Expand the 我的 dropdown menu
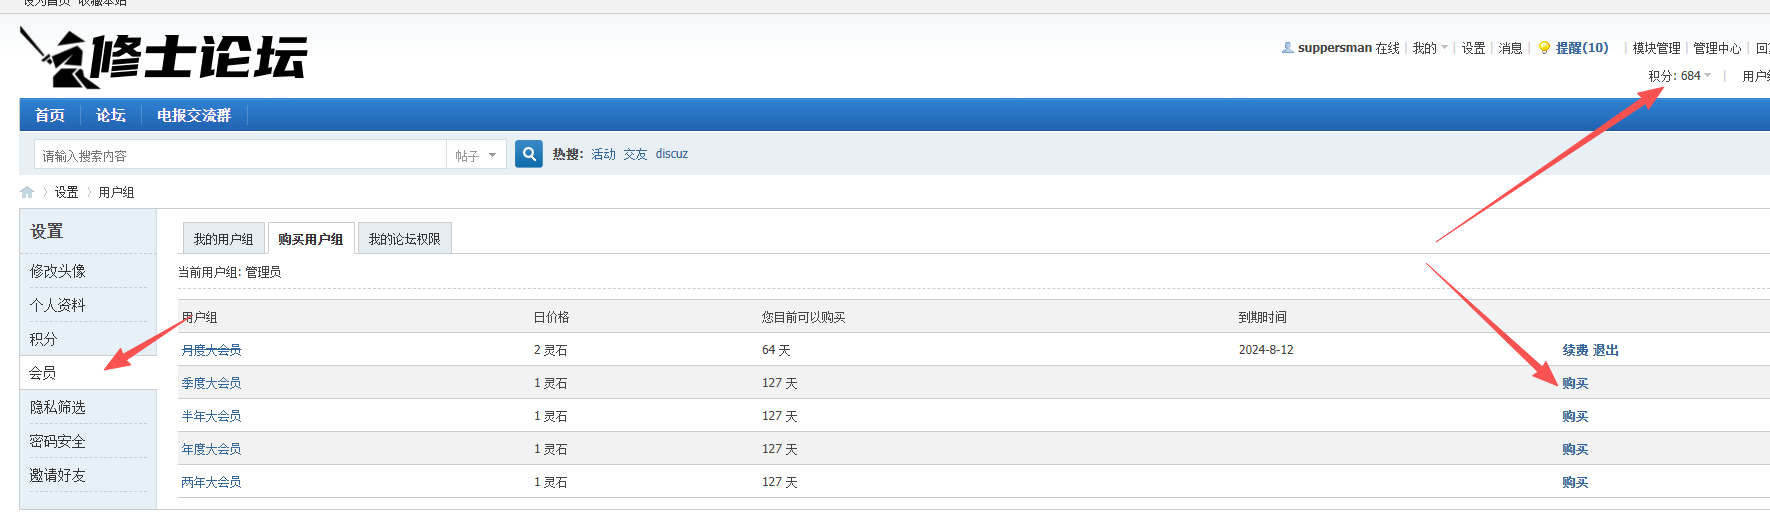The image size is (1770, 521). point(1430,48)
